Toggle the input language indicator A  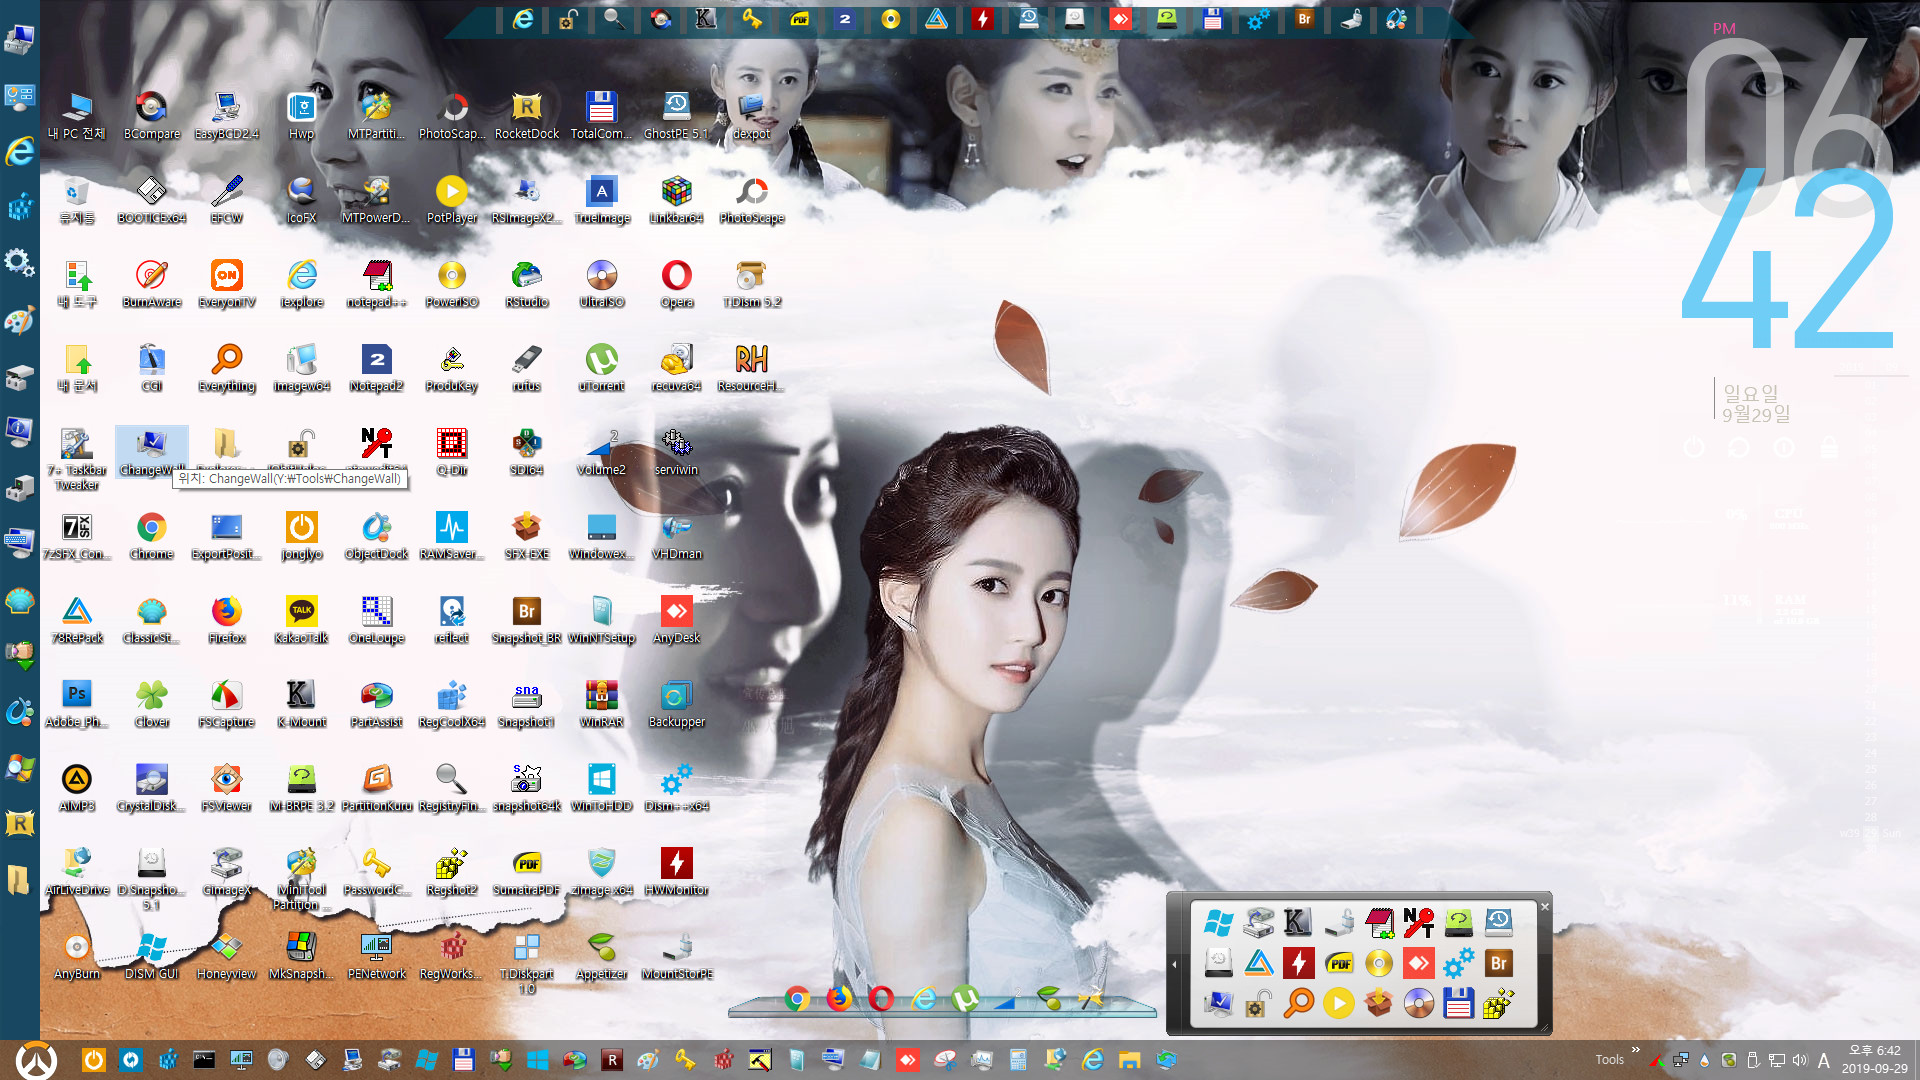coord(1824,1061)
